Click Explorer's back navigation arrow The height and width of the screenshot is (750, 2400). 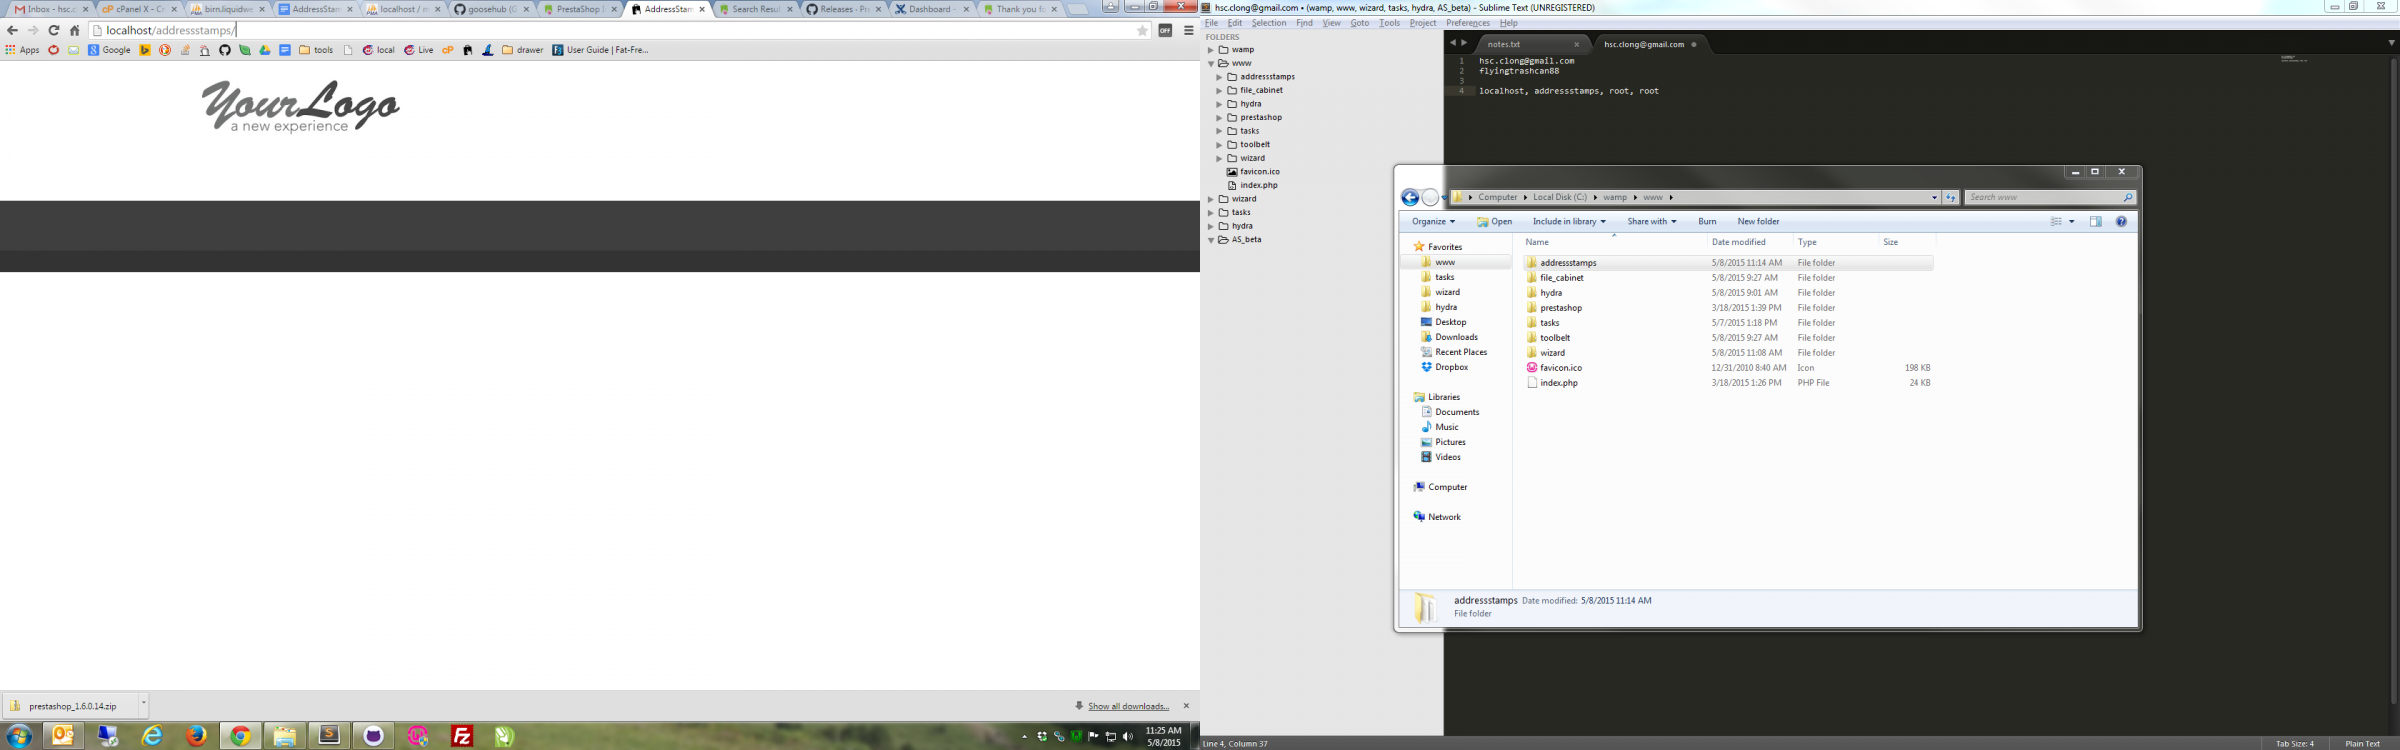[x=1410, y=197]
